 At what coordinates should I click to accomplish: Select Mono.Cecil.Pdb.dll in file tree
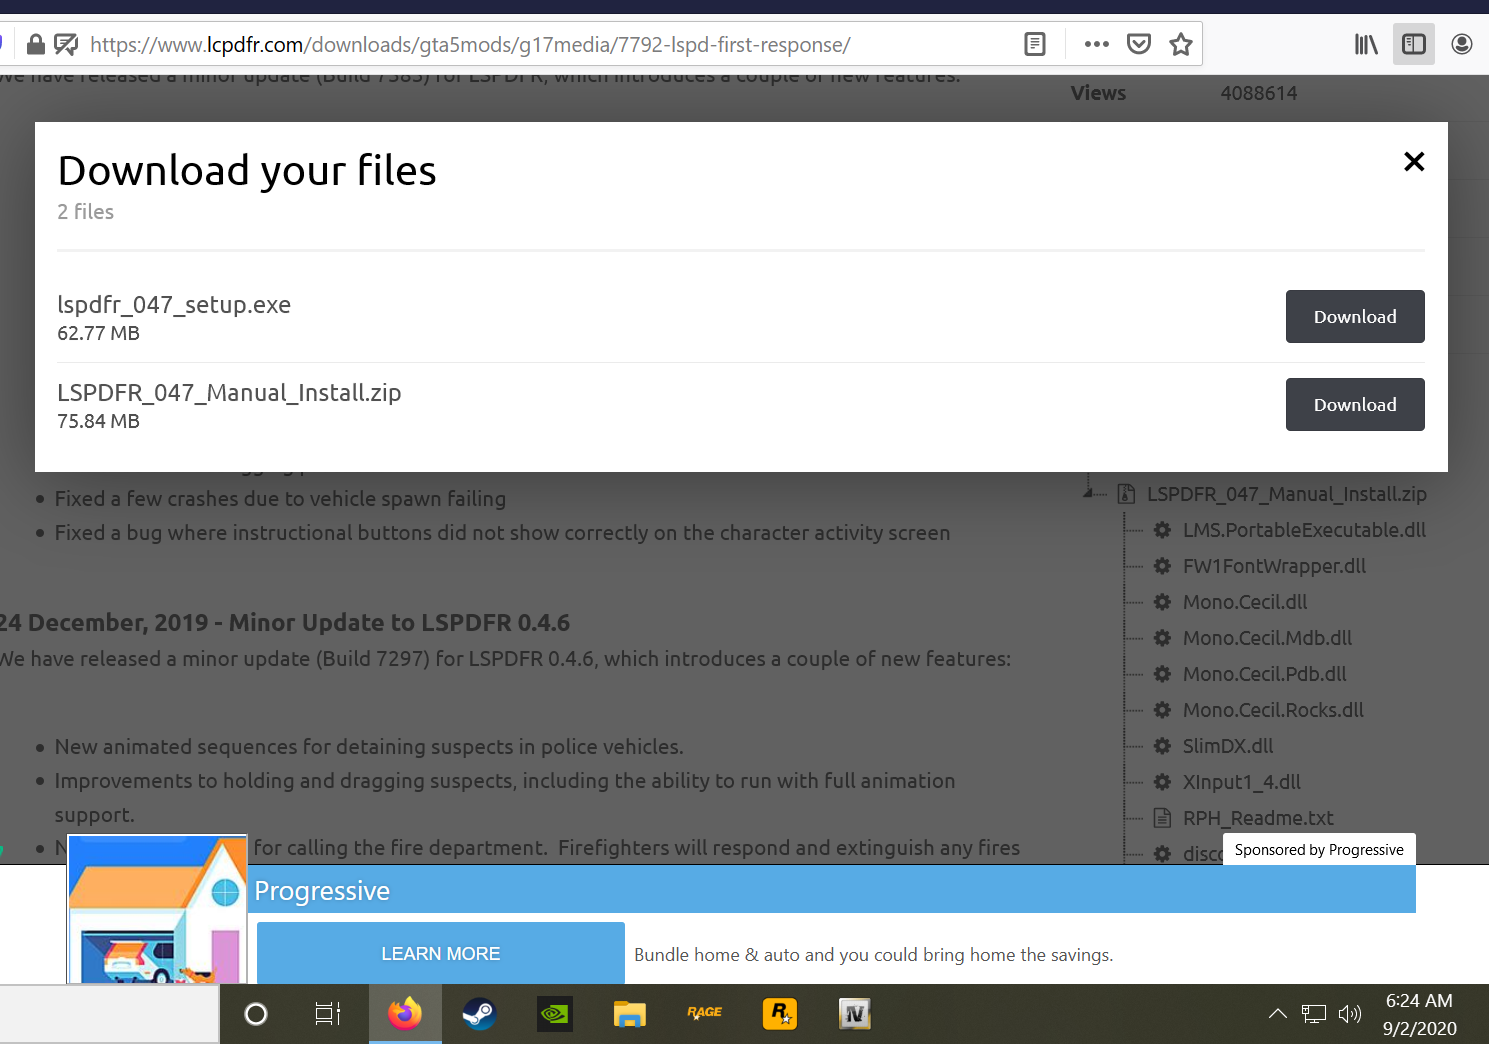(x=1265, y=674)
